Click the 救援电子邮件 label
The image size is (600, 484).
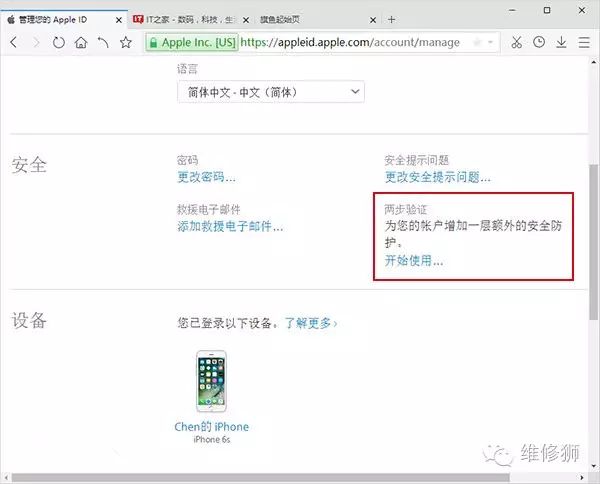(209, 210)
